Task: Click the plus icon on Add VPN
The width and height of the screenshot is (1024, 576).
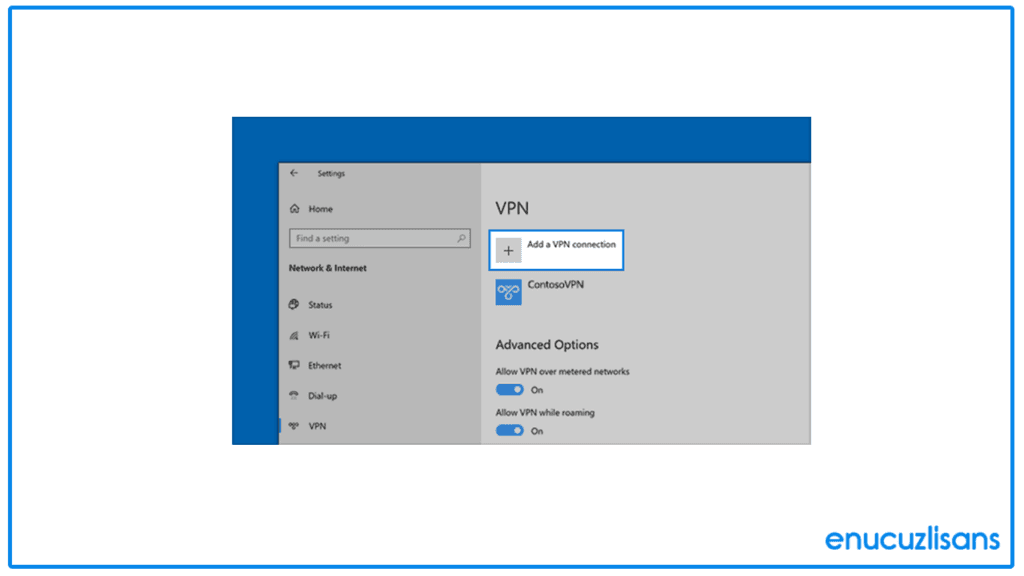Action: click(509, 249)
